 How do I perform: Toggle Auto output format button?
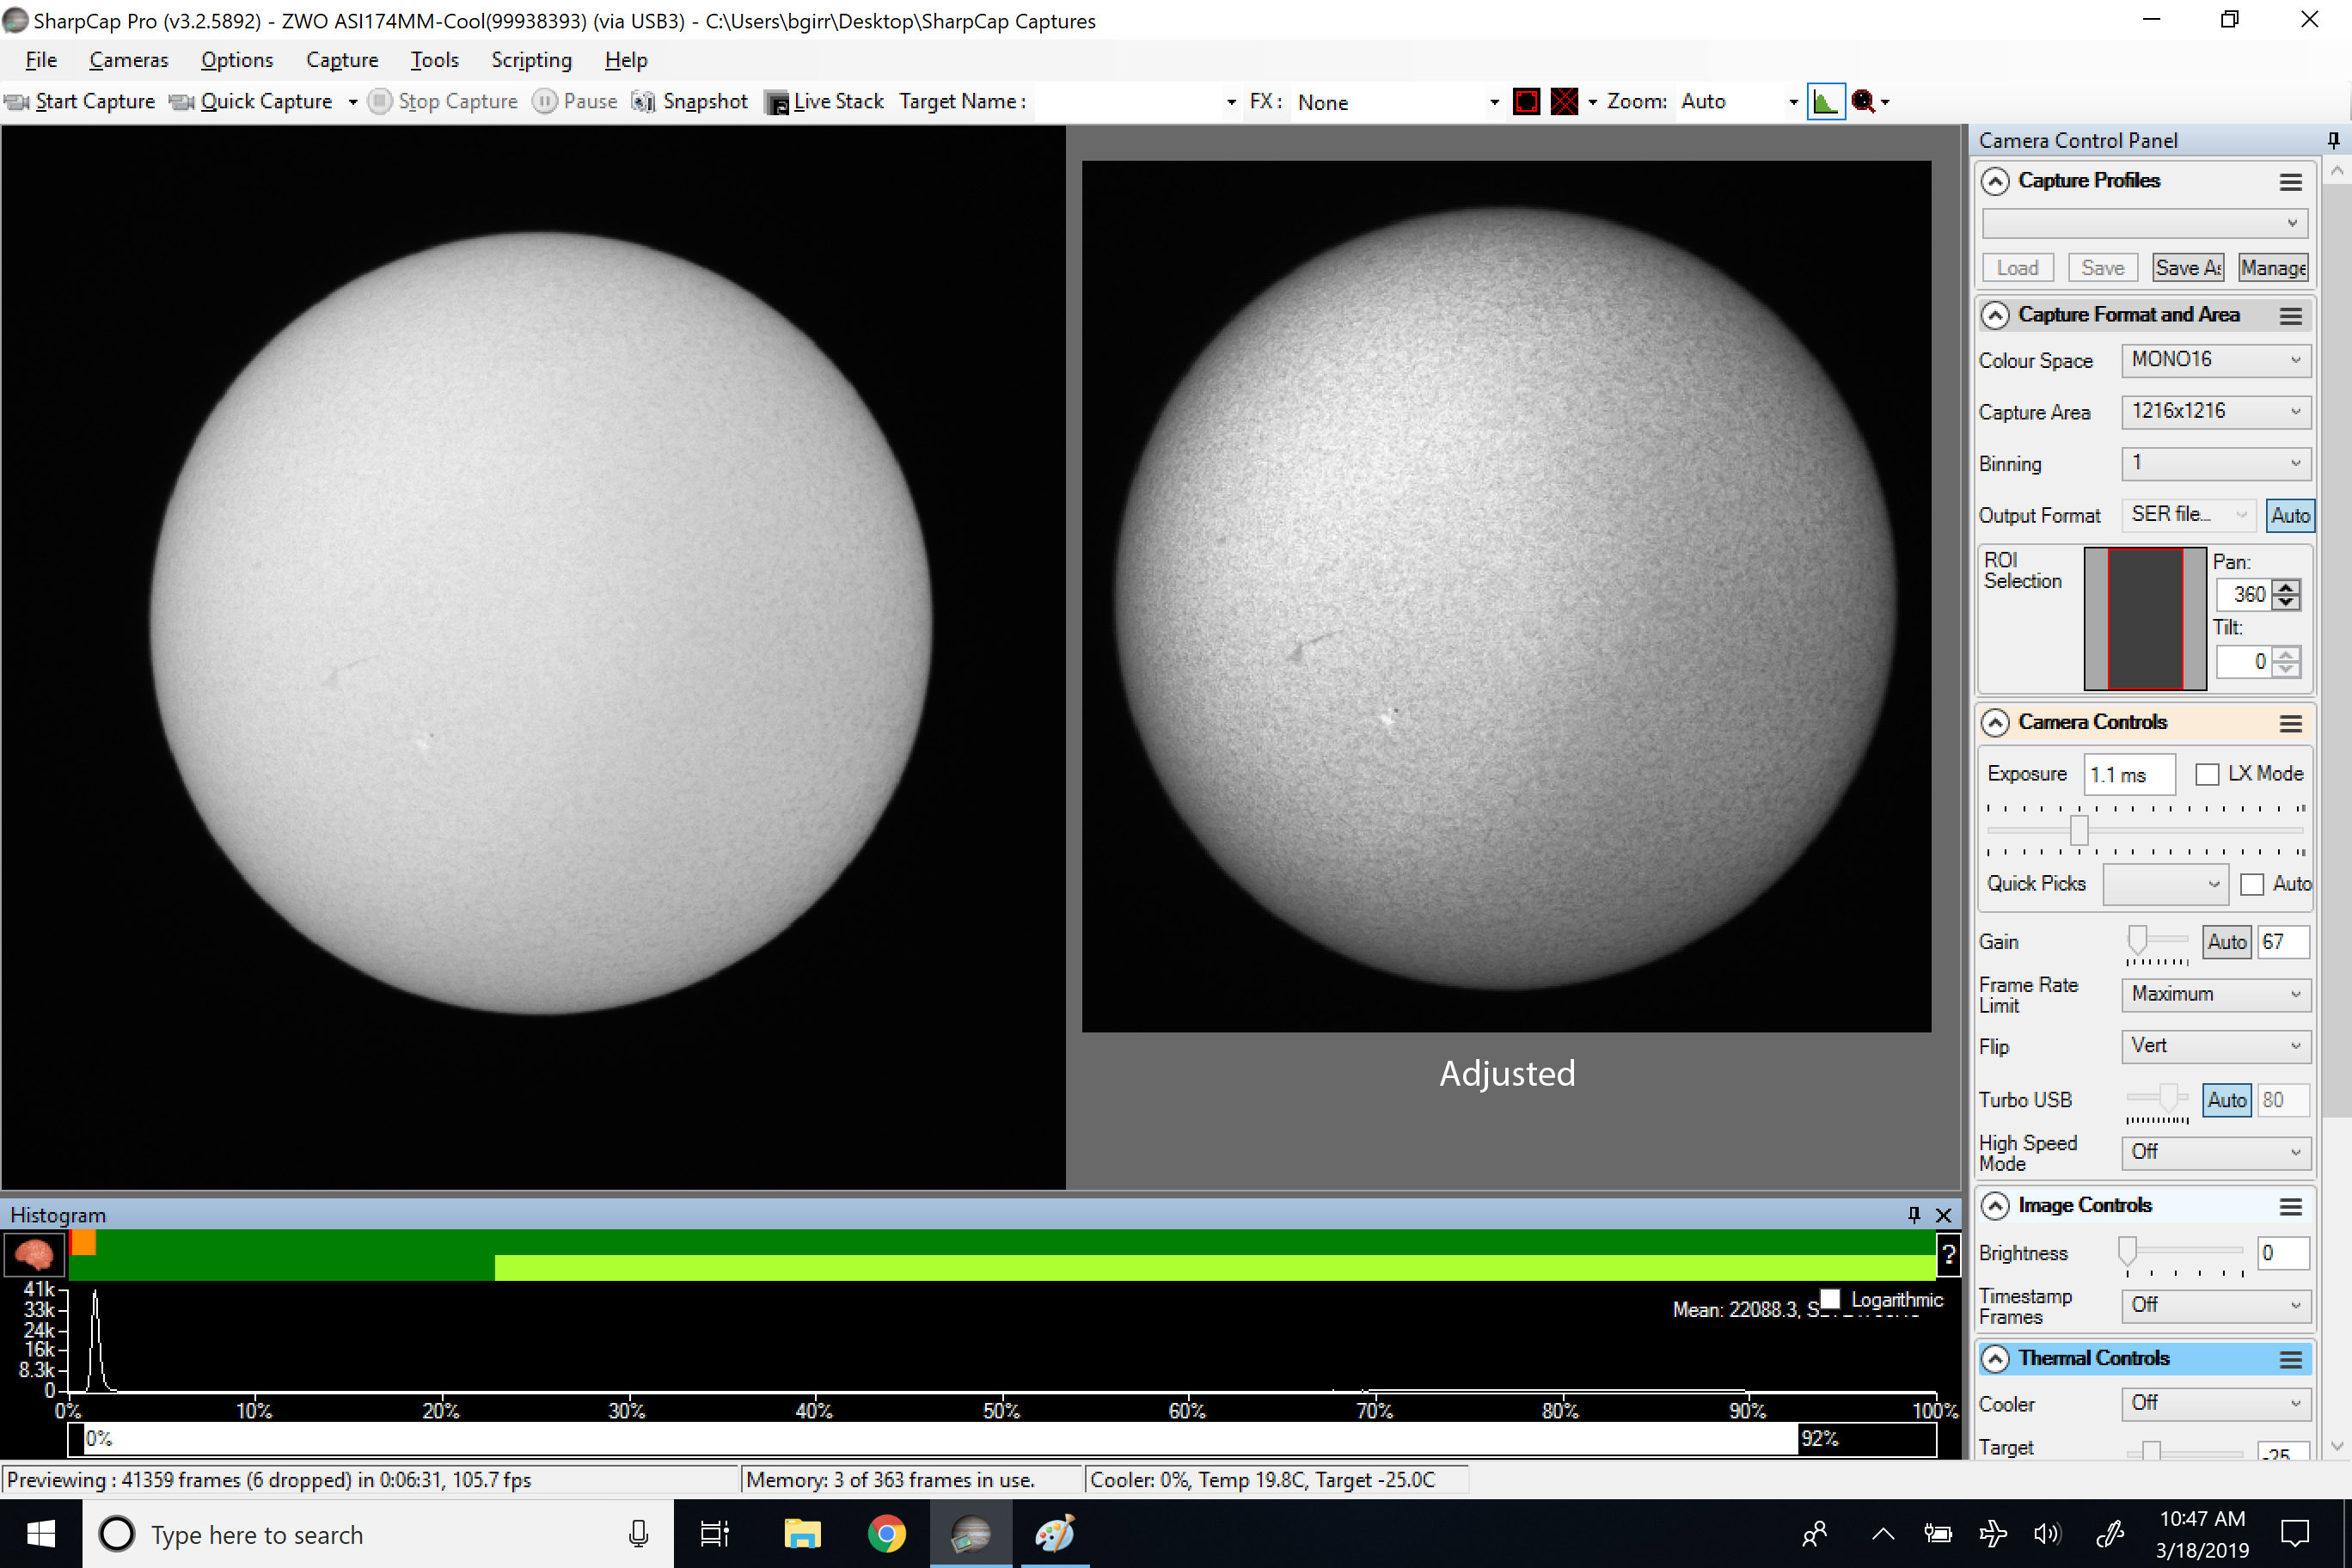2289,515
